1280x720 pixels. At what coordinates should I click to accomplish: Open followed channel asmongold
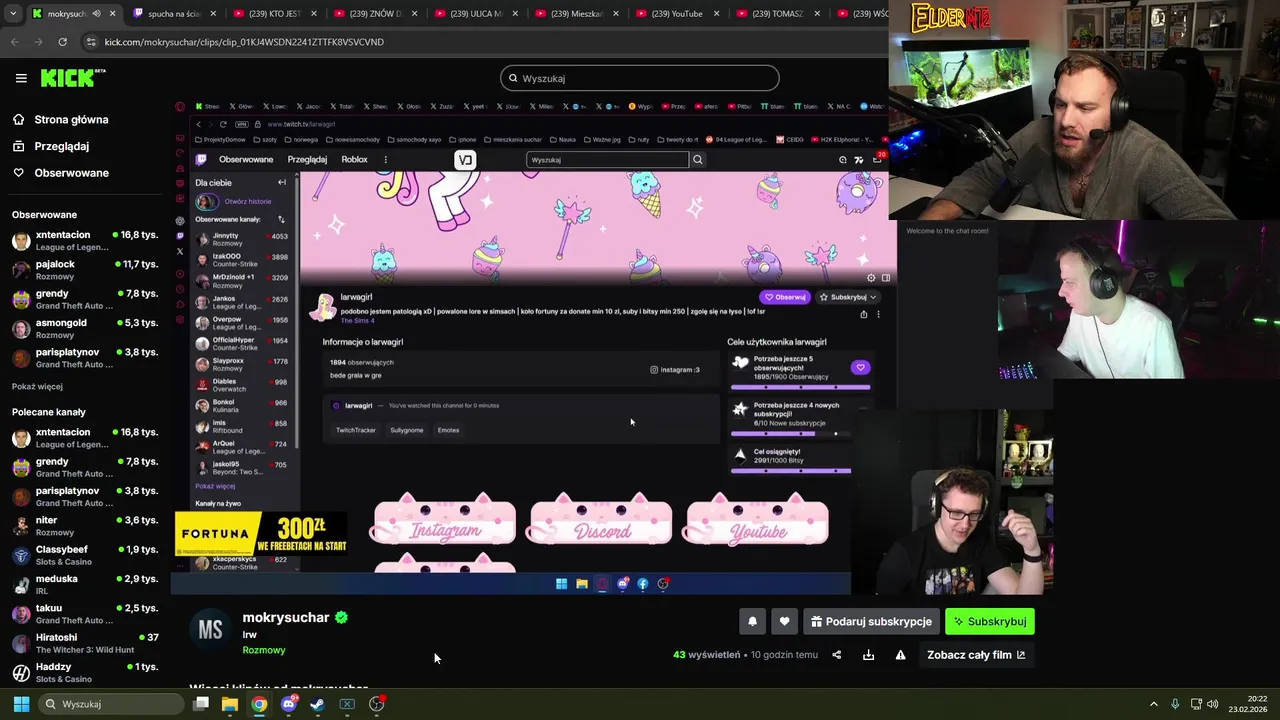(85, 329)
